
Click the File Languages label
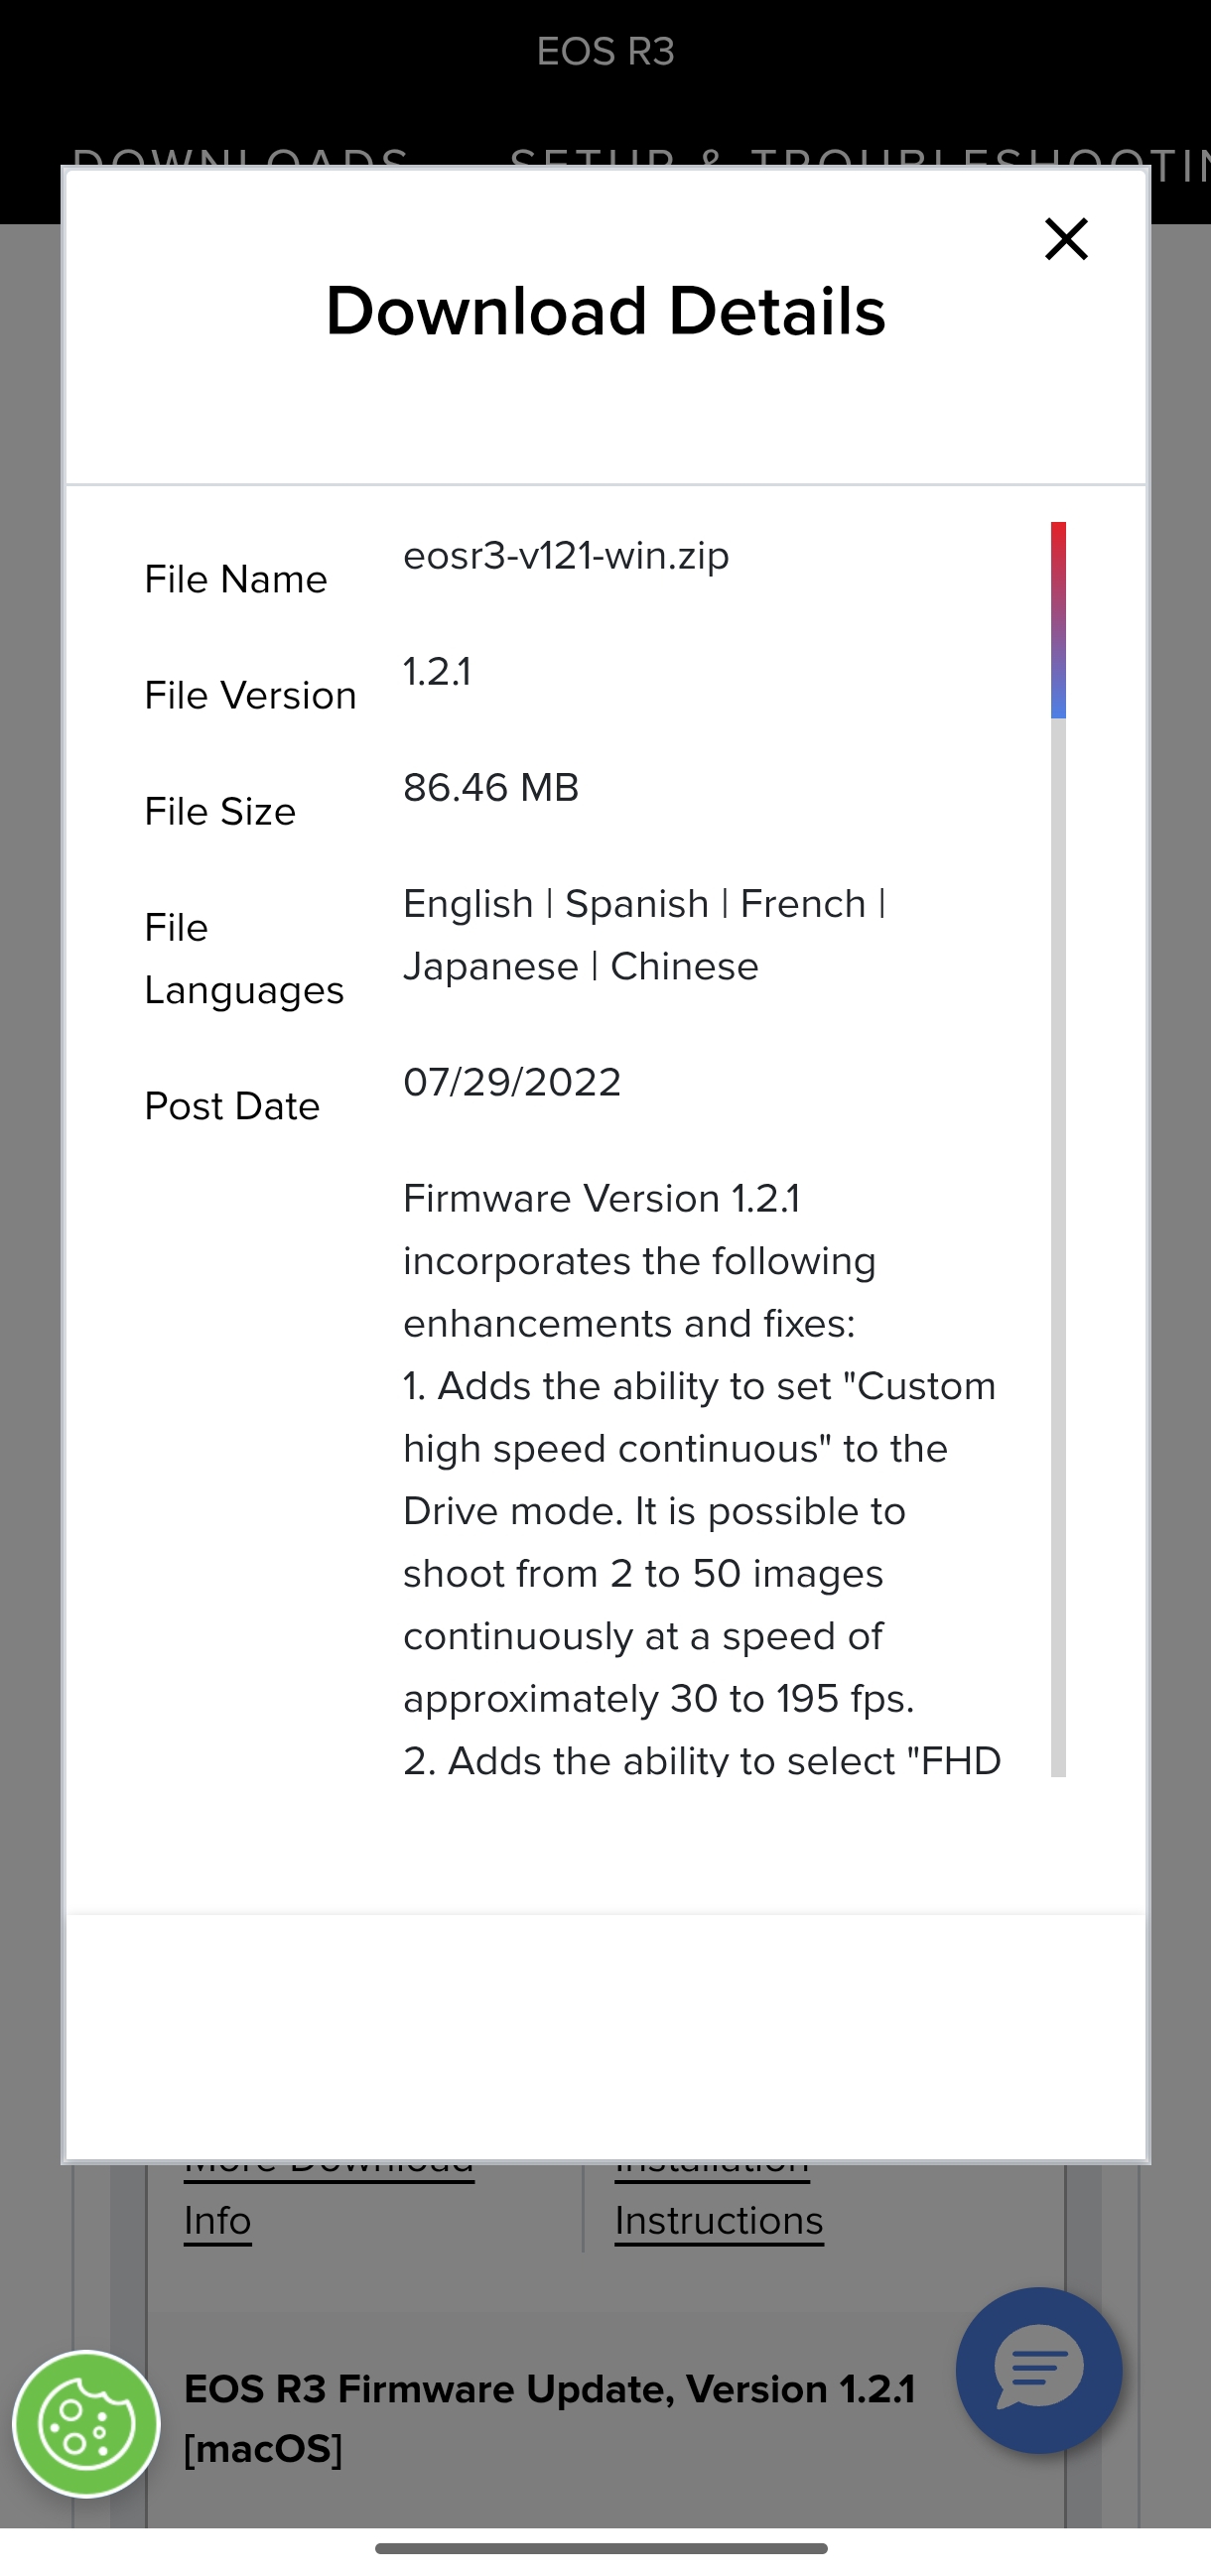(244, 958)
